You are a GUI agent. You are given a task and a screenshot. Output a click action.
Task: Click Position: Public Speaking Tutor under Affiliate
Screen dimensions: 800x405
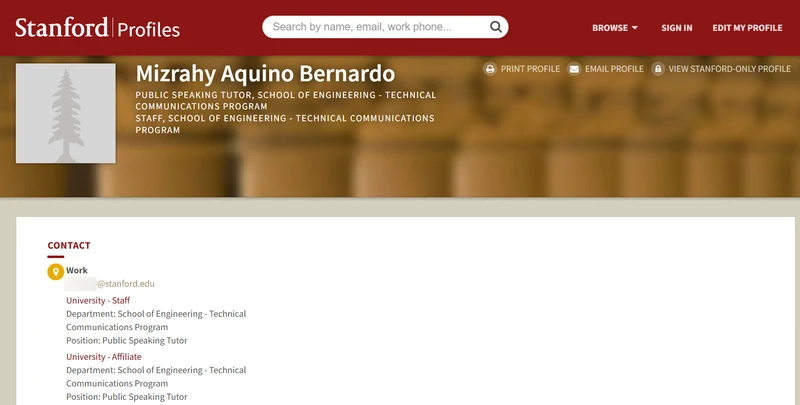(x=127, y=397)
